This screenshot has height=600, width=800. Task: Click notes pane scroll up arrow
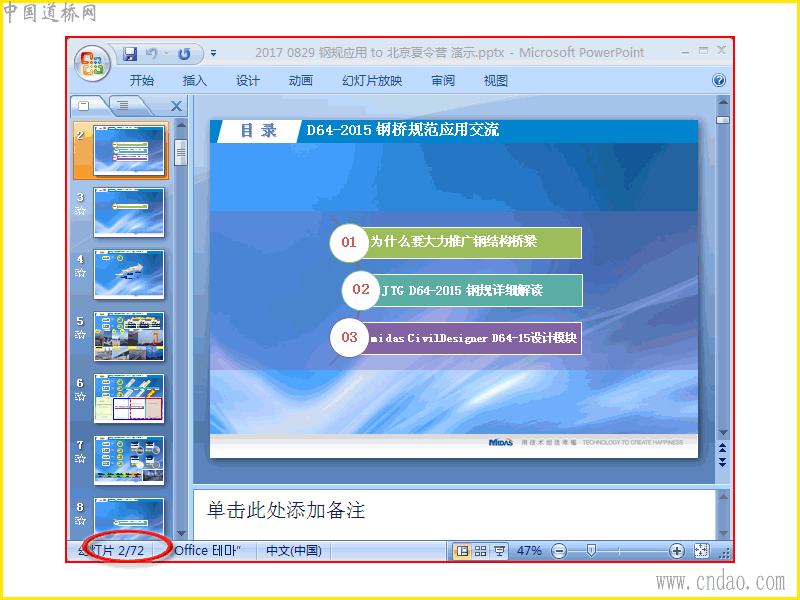[x=723, y=496]
